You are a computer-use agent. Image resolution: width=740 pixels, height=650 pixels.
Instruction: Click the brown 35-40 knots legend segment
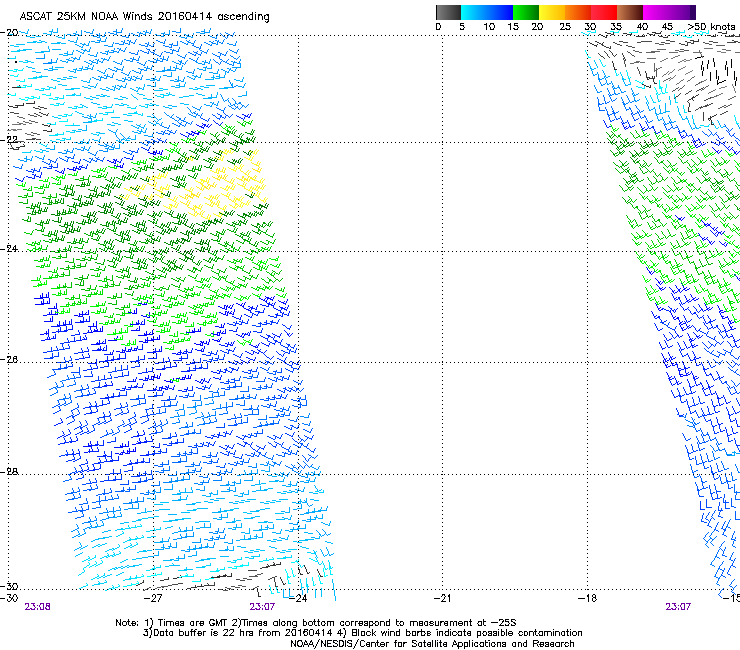[630, 12]
